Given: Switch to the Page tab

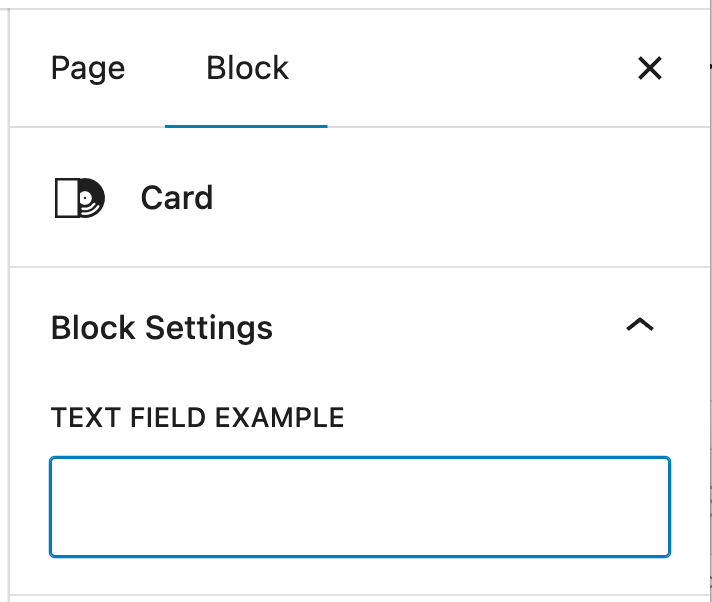Looking at the screenshot, I should pyautogui.click(x=88, y=69).
